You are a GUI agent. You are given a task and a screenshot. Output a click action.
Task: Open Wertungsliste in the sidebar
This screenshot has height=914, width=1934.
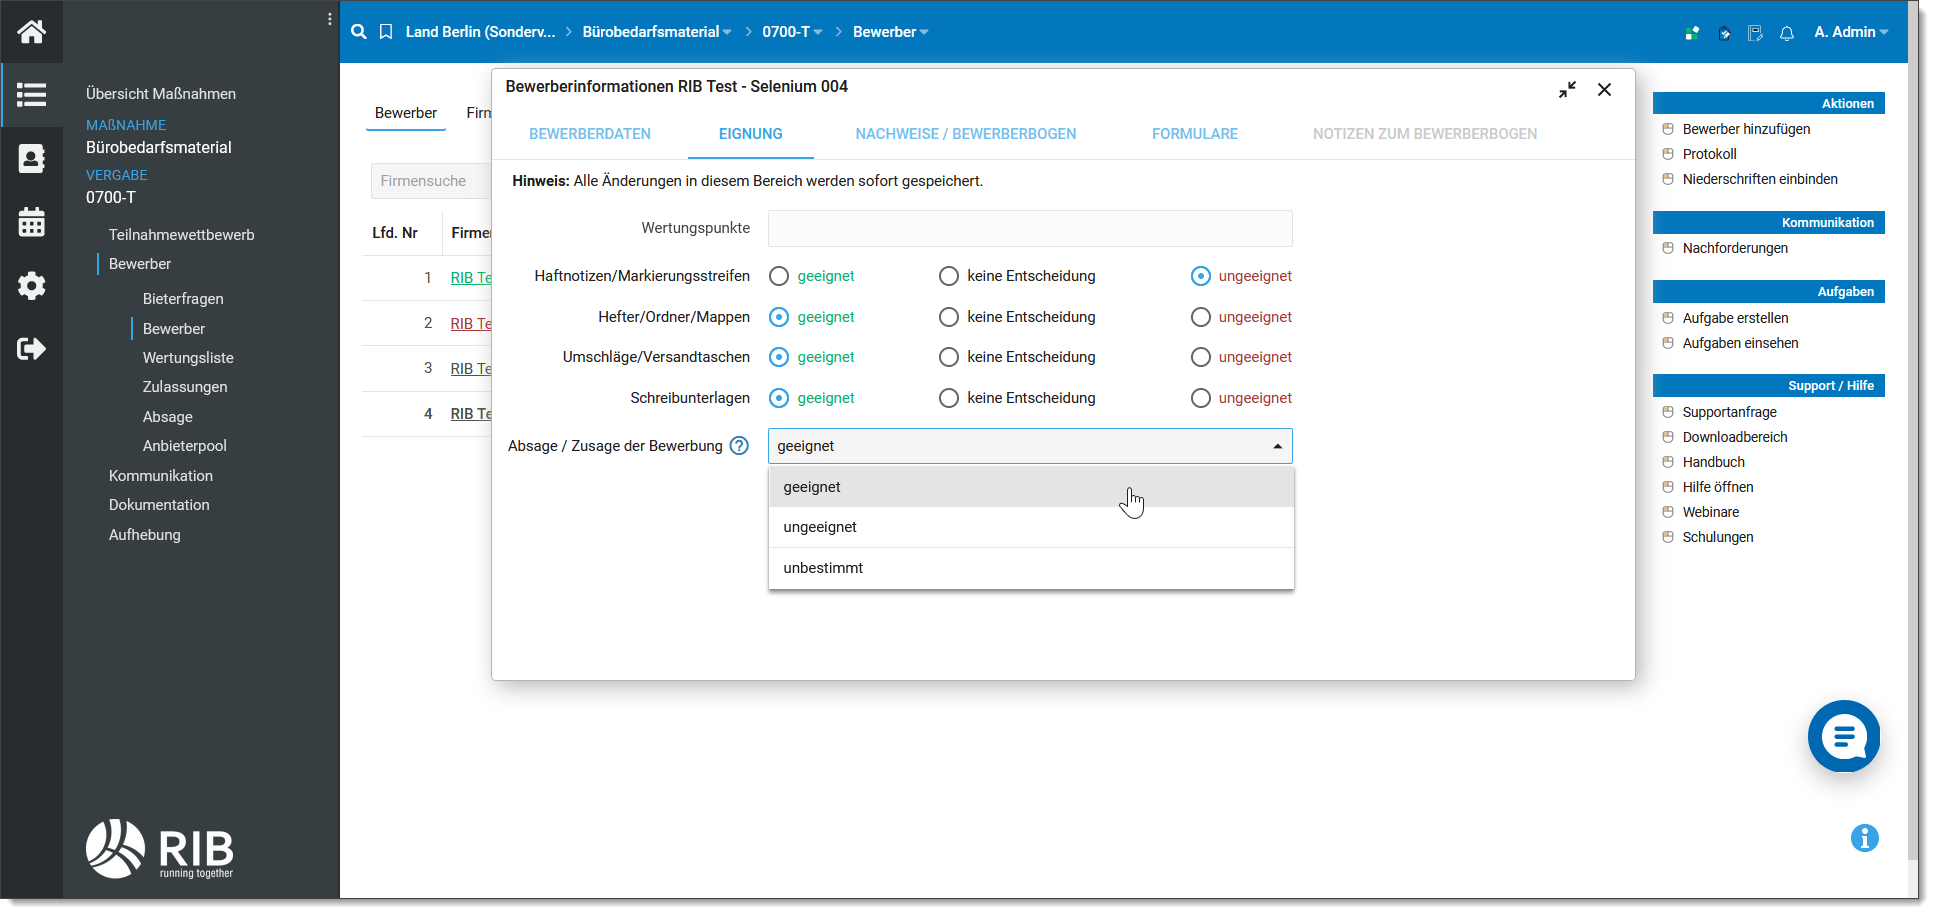pyautogui.click(x=188, y=358)
